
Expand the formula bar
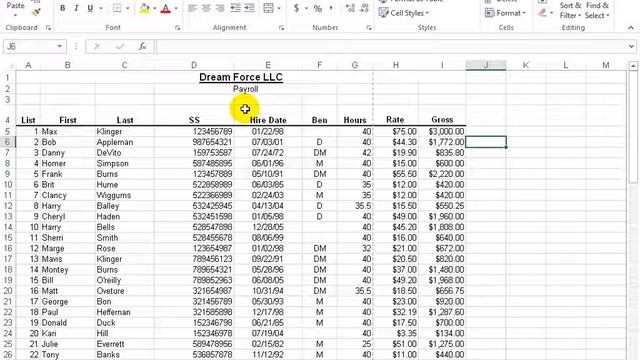[631, 47]
